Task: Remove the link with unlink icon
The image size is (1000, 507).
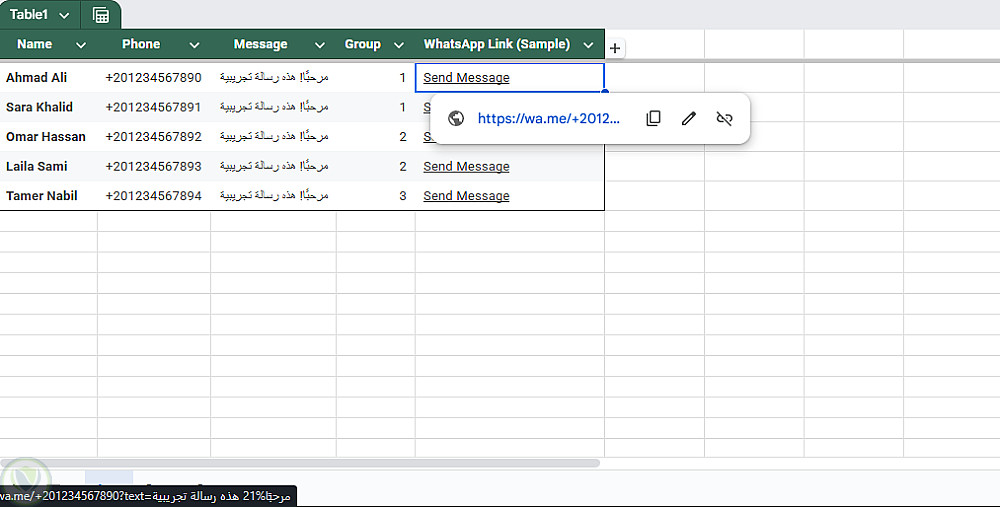Action: tap(725, 118)
